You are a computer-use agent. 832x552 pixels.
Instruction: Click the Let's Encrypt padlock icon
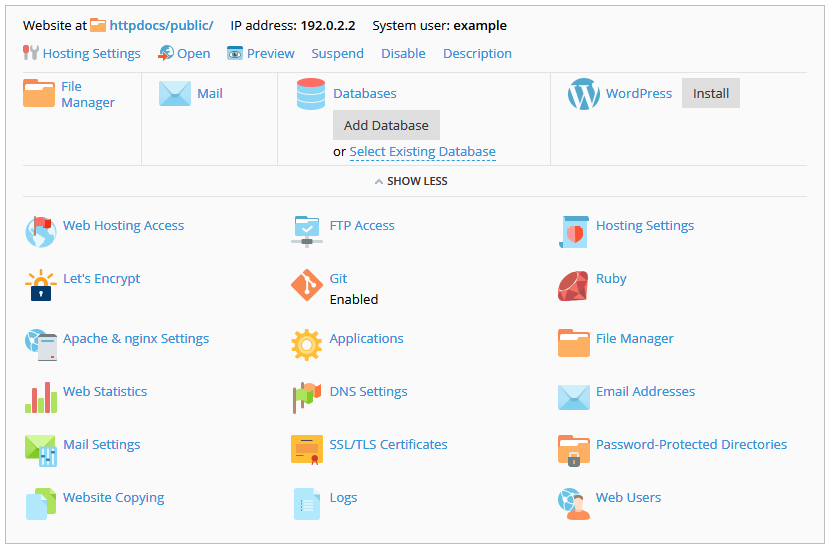[x=40, y=286]
